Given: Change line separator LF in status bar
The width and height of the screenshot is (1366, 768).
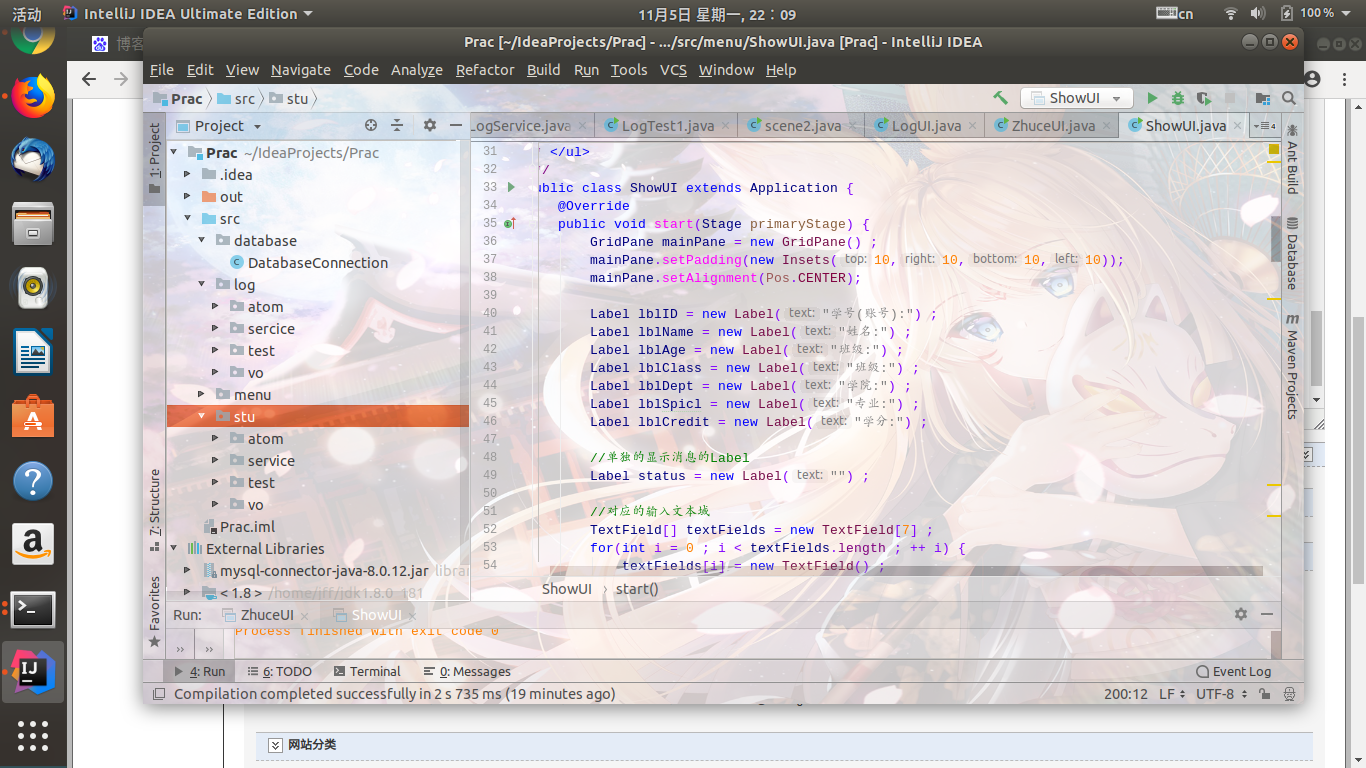Looking at the screenshot, I should [x=1172, y=694].
